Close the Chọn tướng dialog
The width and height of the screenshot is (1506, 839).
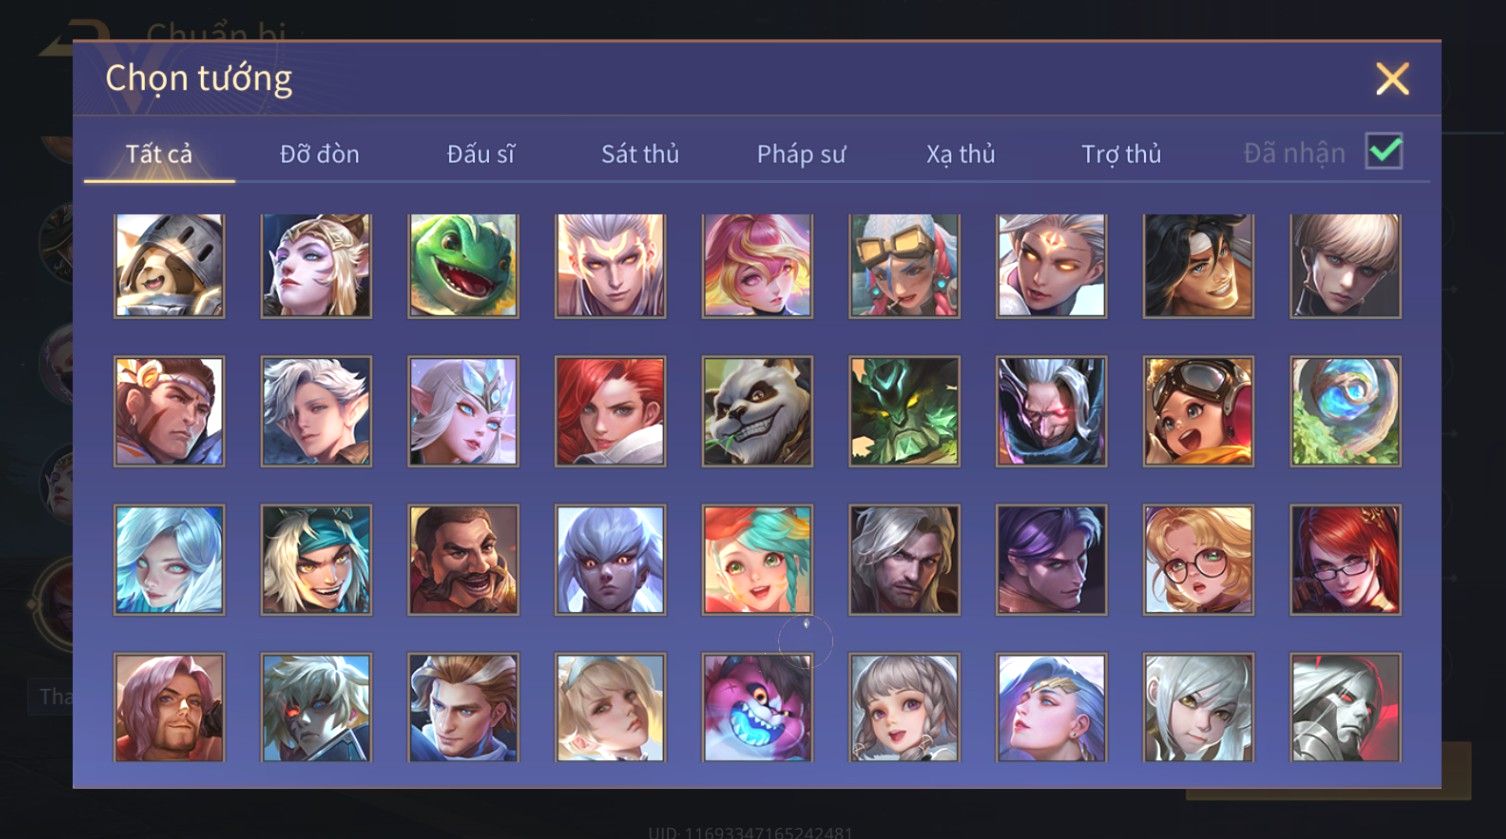[x=1392, y=78]
